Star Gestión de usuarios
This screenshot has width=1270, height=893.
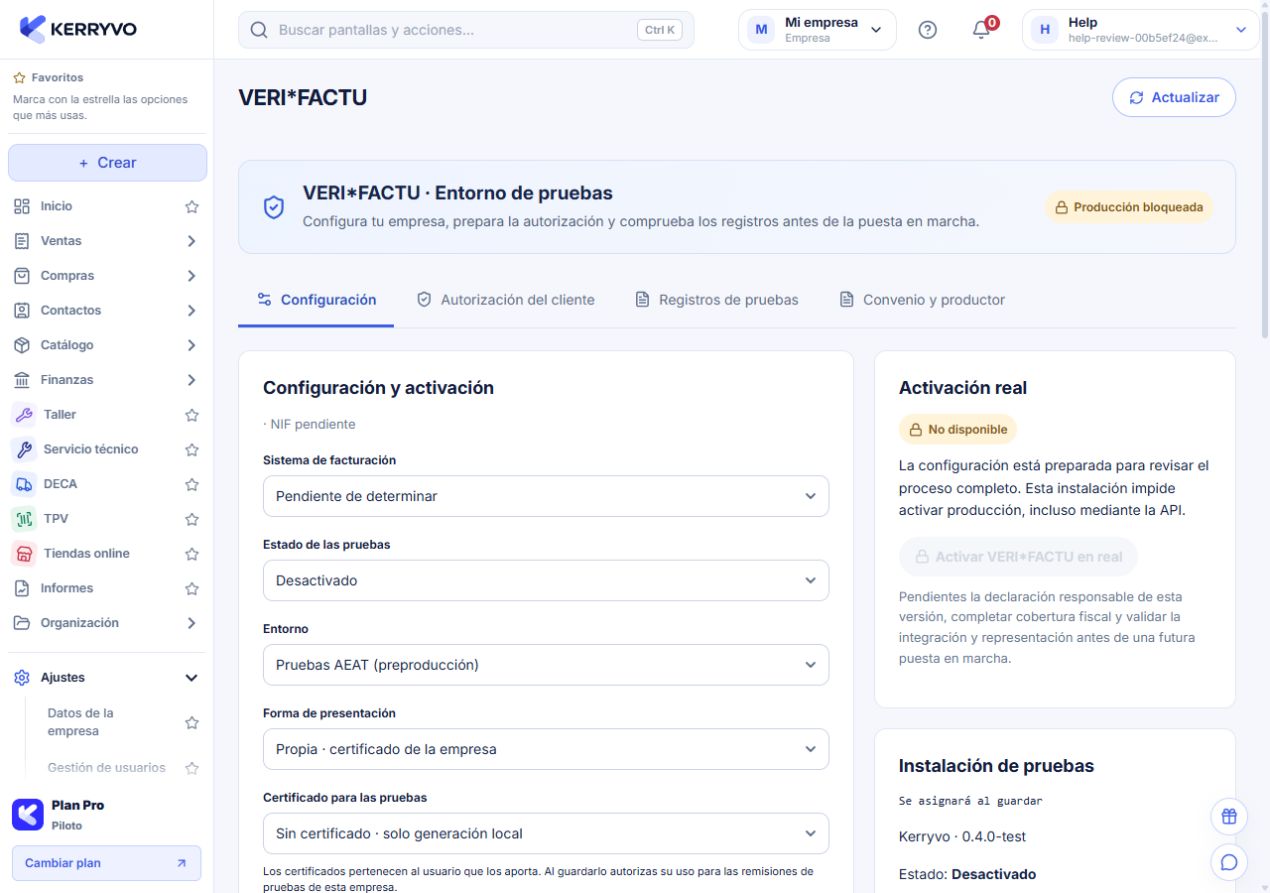tap(192, 768)
